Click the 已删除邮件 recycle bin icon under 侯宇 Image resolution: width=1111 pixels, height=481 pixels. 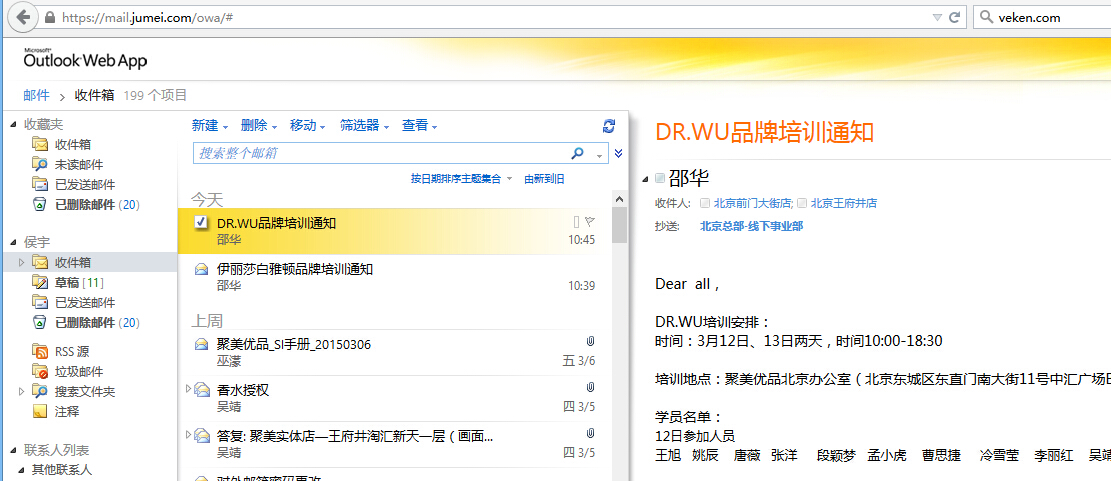coord(40,322)
